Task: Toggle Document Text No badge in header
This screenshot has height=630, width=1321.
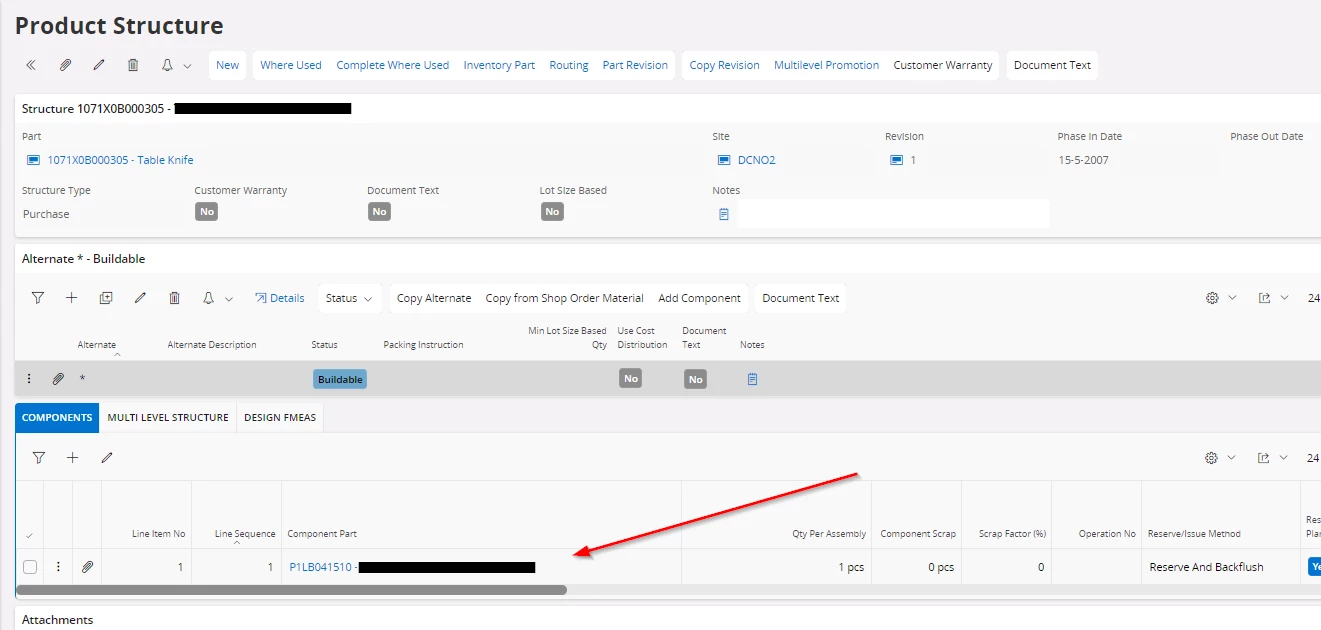Action: tap(379, 212)
